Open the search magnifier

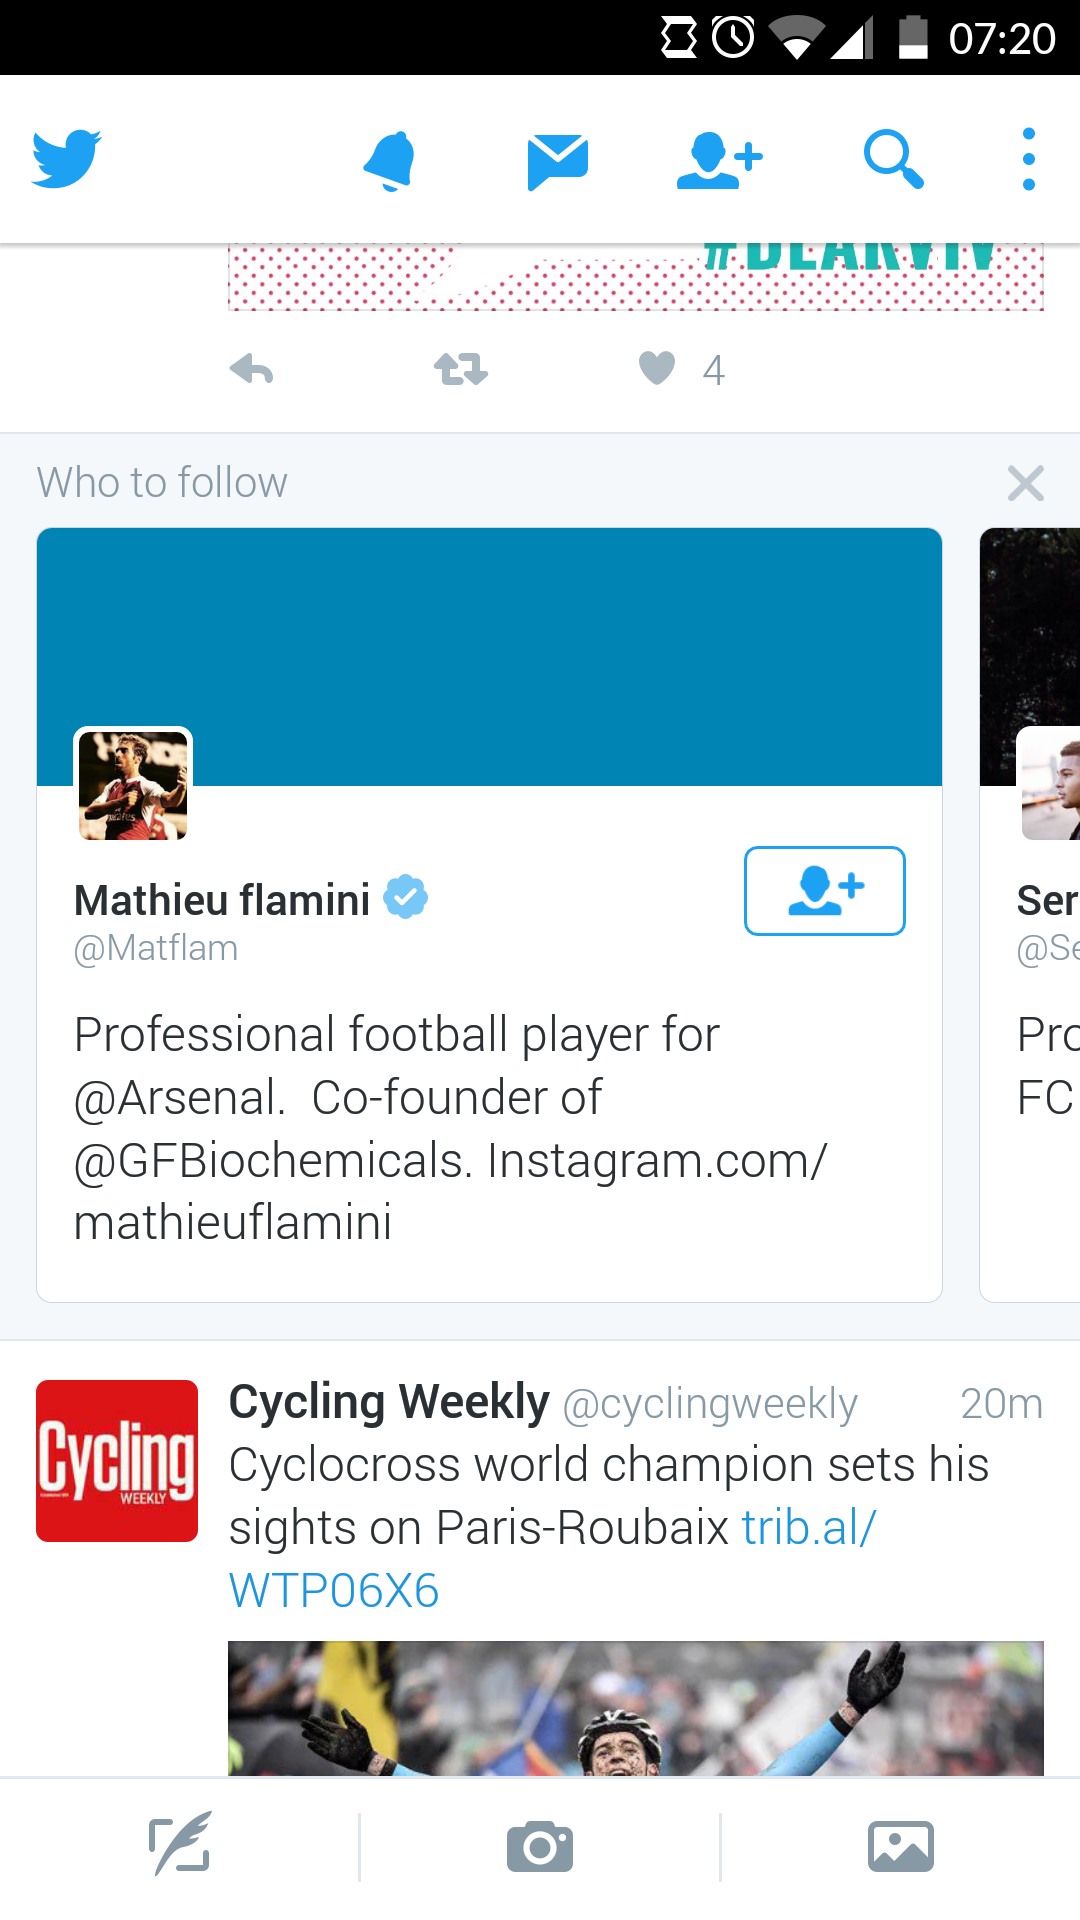[893, 159]
